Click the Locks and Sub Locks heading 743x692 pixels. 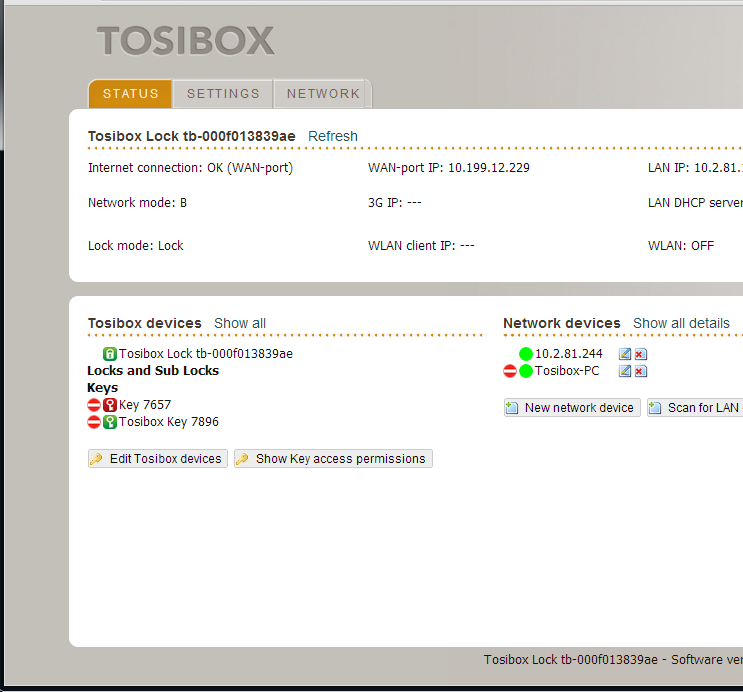(153, 371)
